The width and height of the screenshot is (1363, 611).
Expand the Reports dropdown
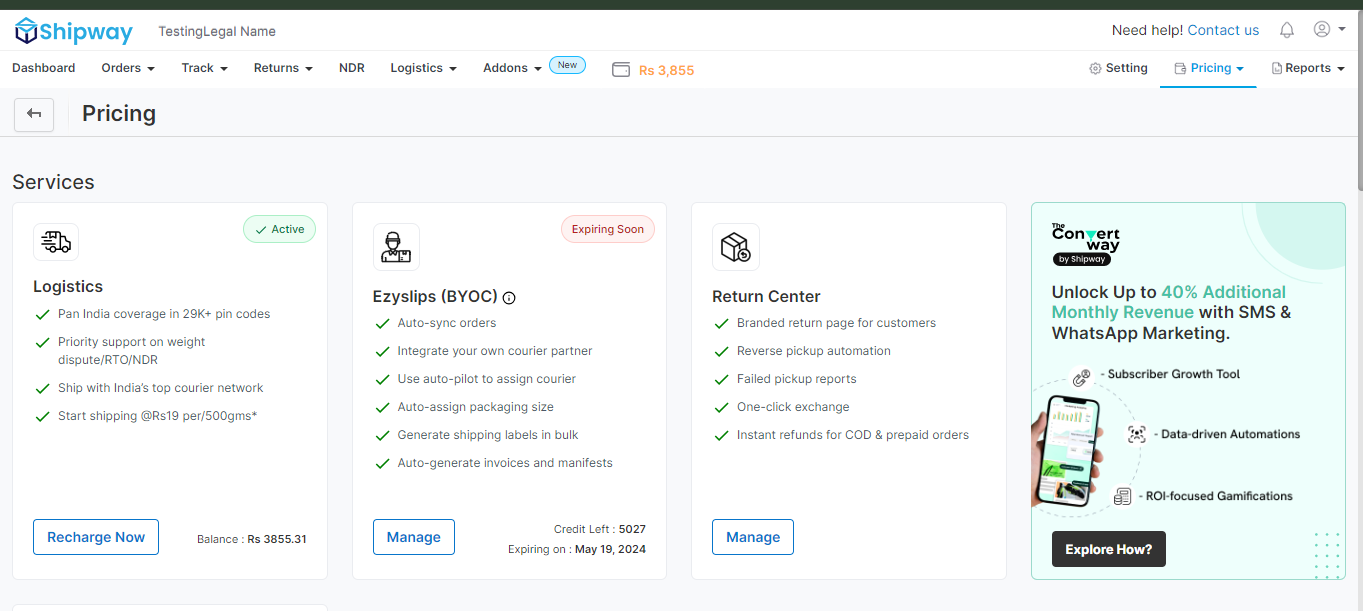[x=1308, y=68]
